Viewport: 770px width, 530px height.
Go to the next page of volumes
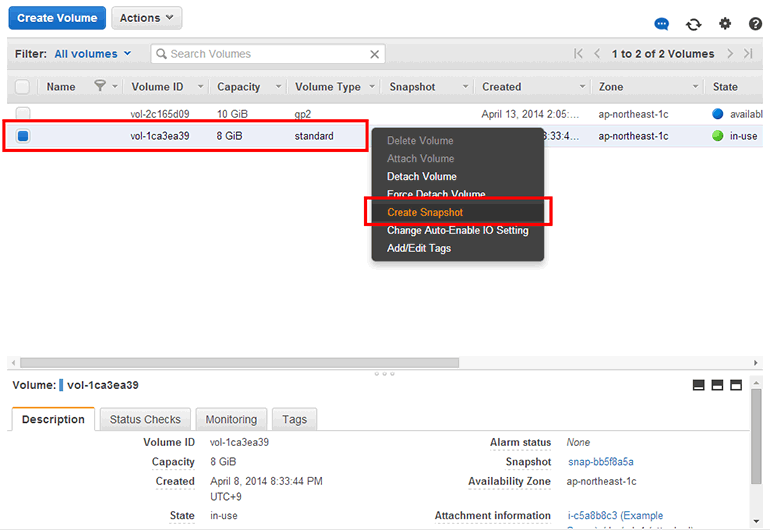tap(731, 54)
